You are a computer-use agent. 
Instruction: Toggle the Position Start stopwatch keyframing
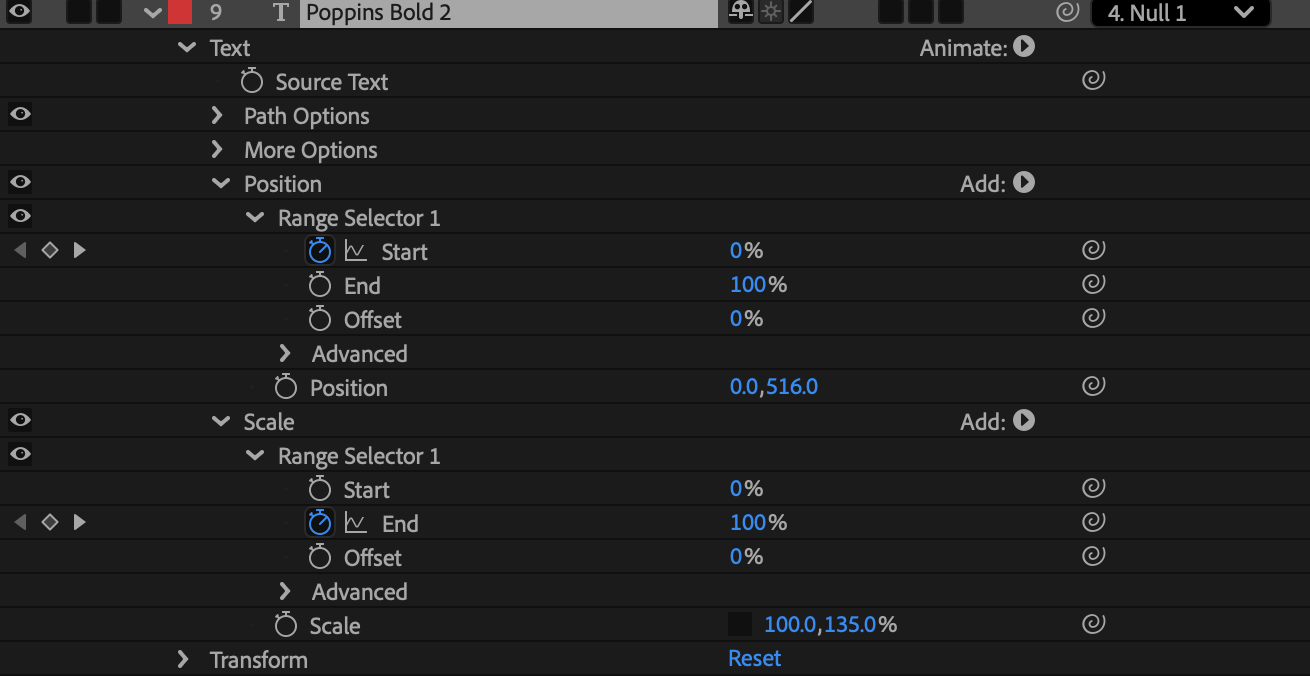pyautogui.click(x=320, y=251)
